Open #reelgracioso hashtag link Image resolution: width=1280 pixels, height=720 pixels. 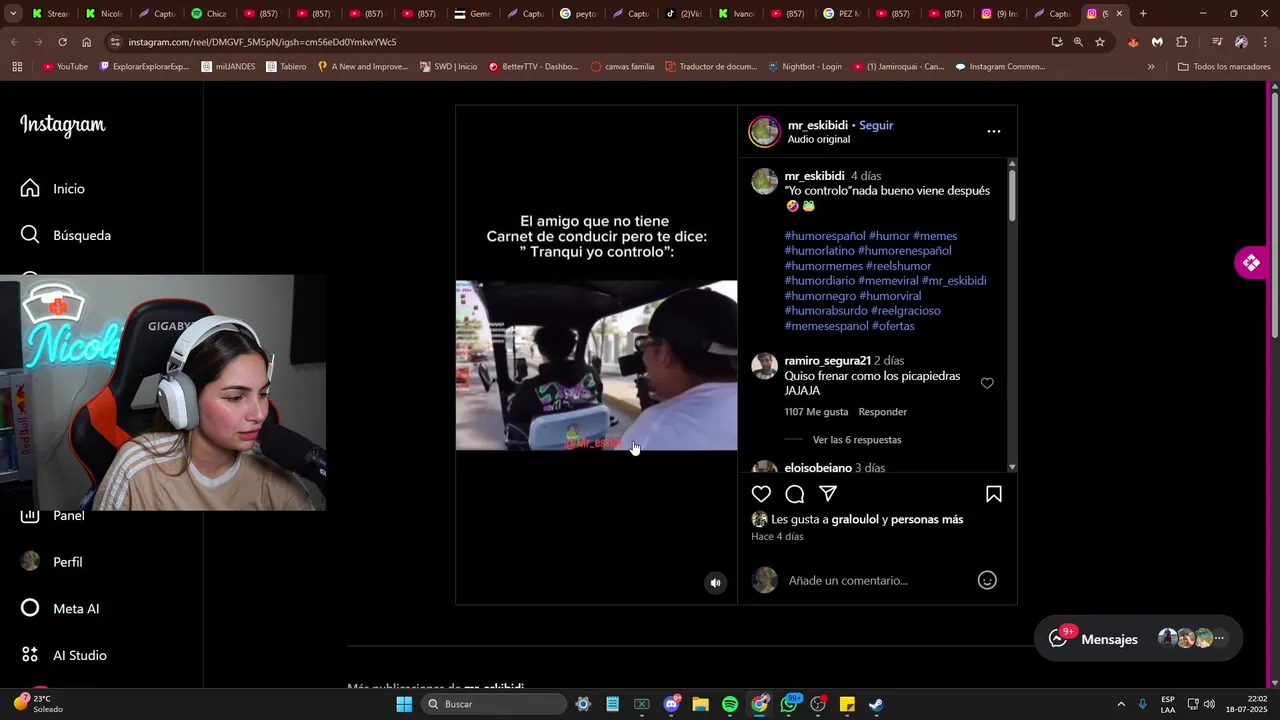click(x=905, y=311)
